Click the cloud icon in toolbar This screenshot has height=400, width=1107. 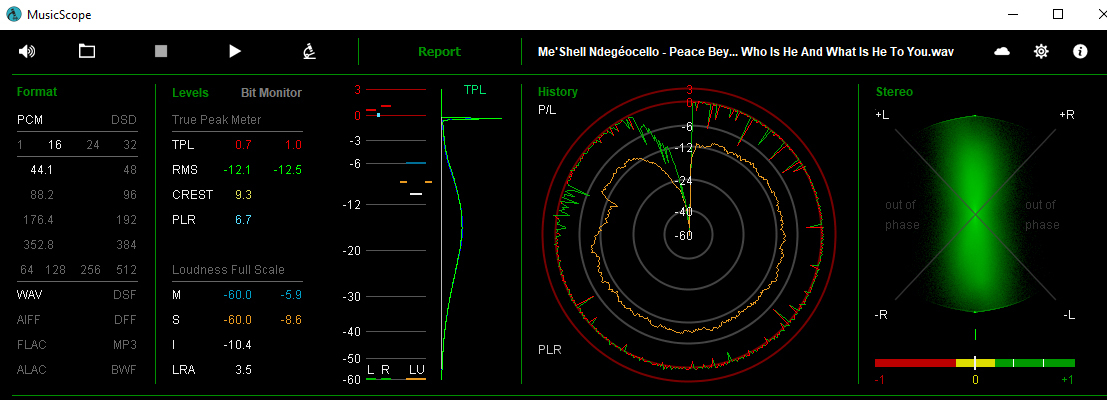pyautogui.click(x=1002, y=51)
